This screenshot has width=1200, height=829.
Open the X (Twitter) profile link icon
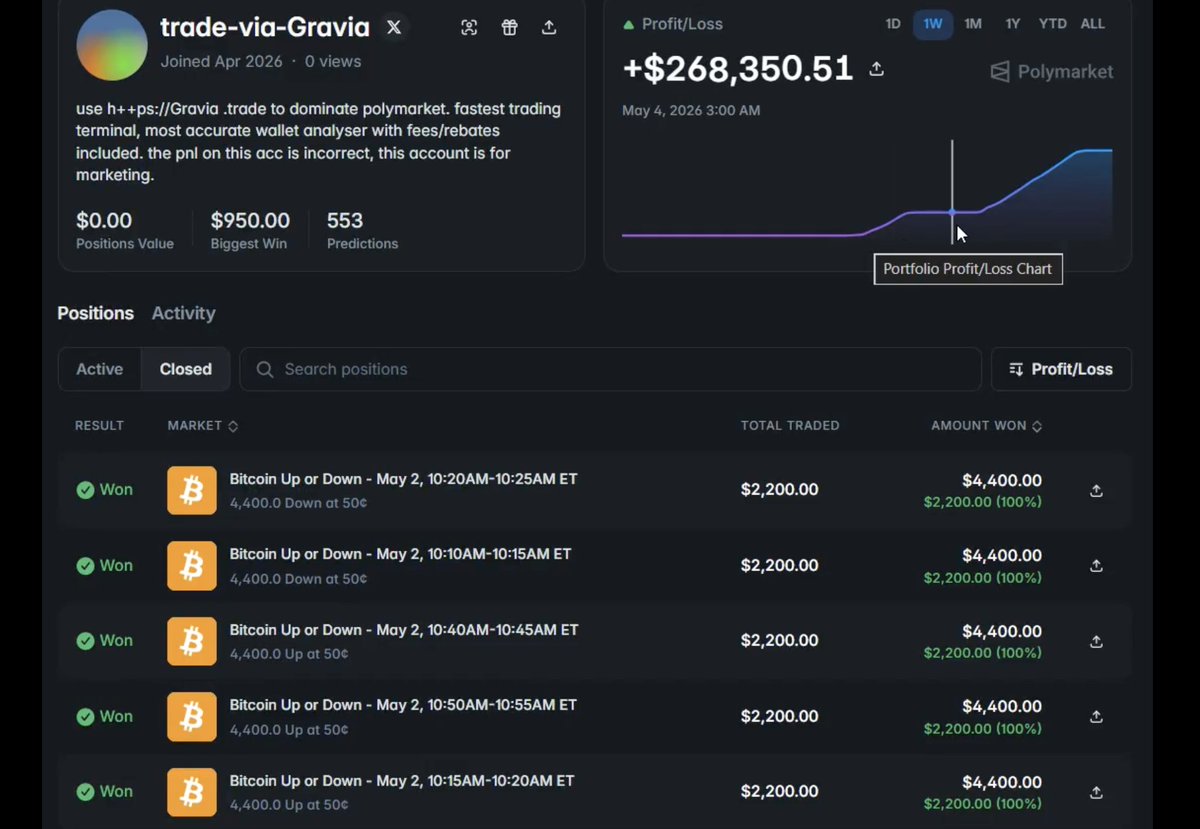(x=394, y=28)
